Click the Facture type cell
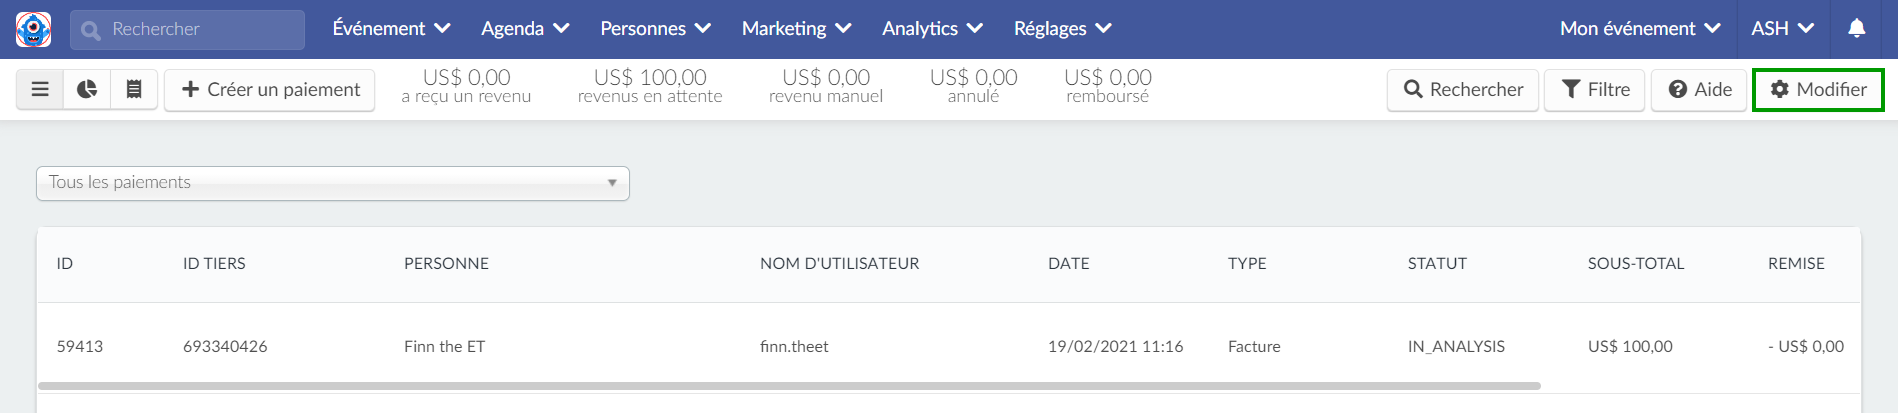This screenshot has height=413, width=1898. coord(1254,347)
